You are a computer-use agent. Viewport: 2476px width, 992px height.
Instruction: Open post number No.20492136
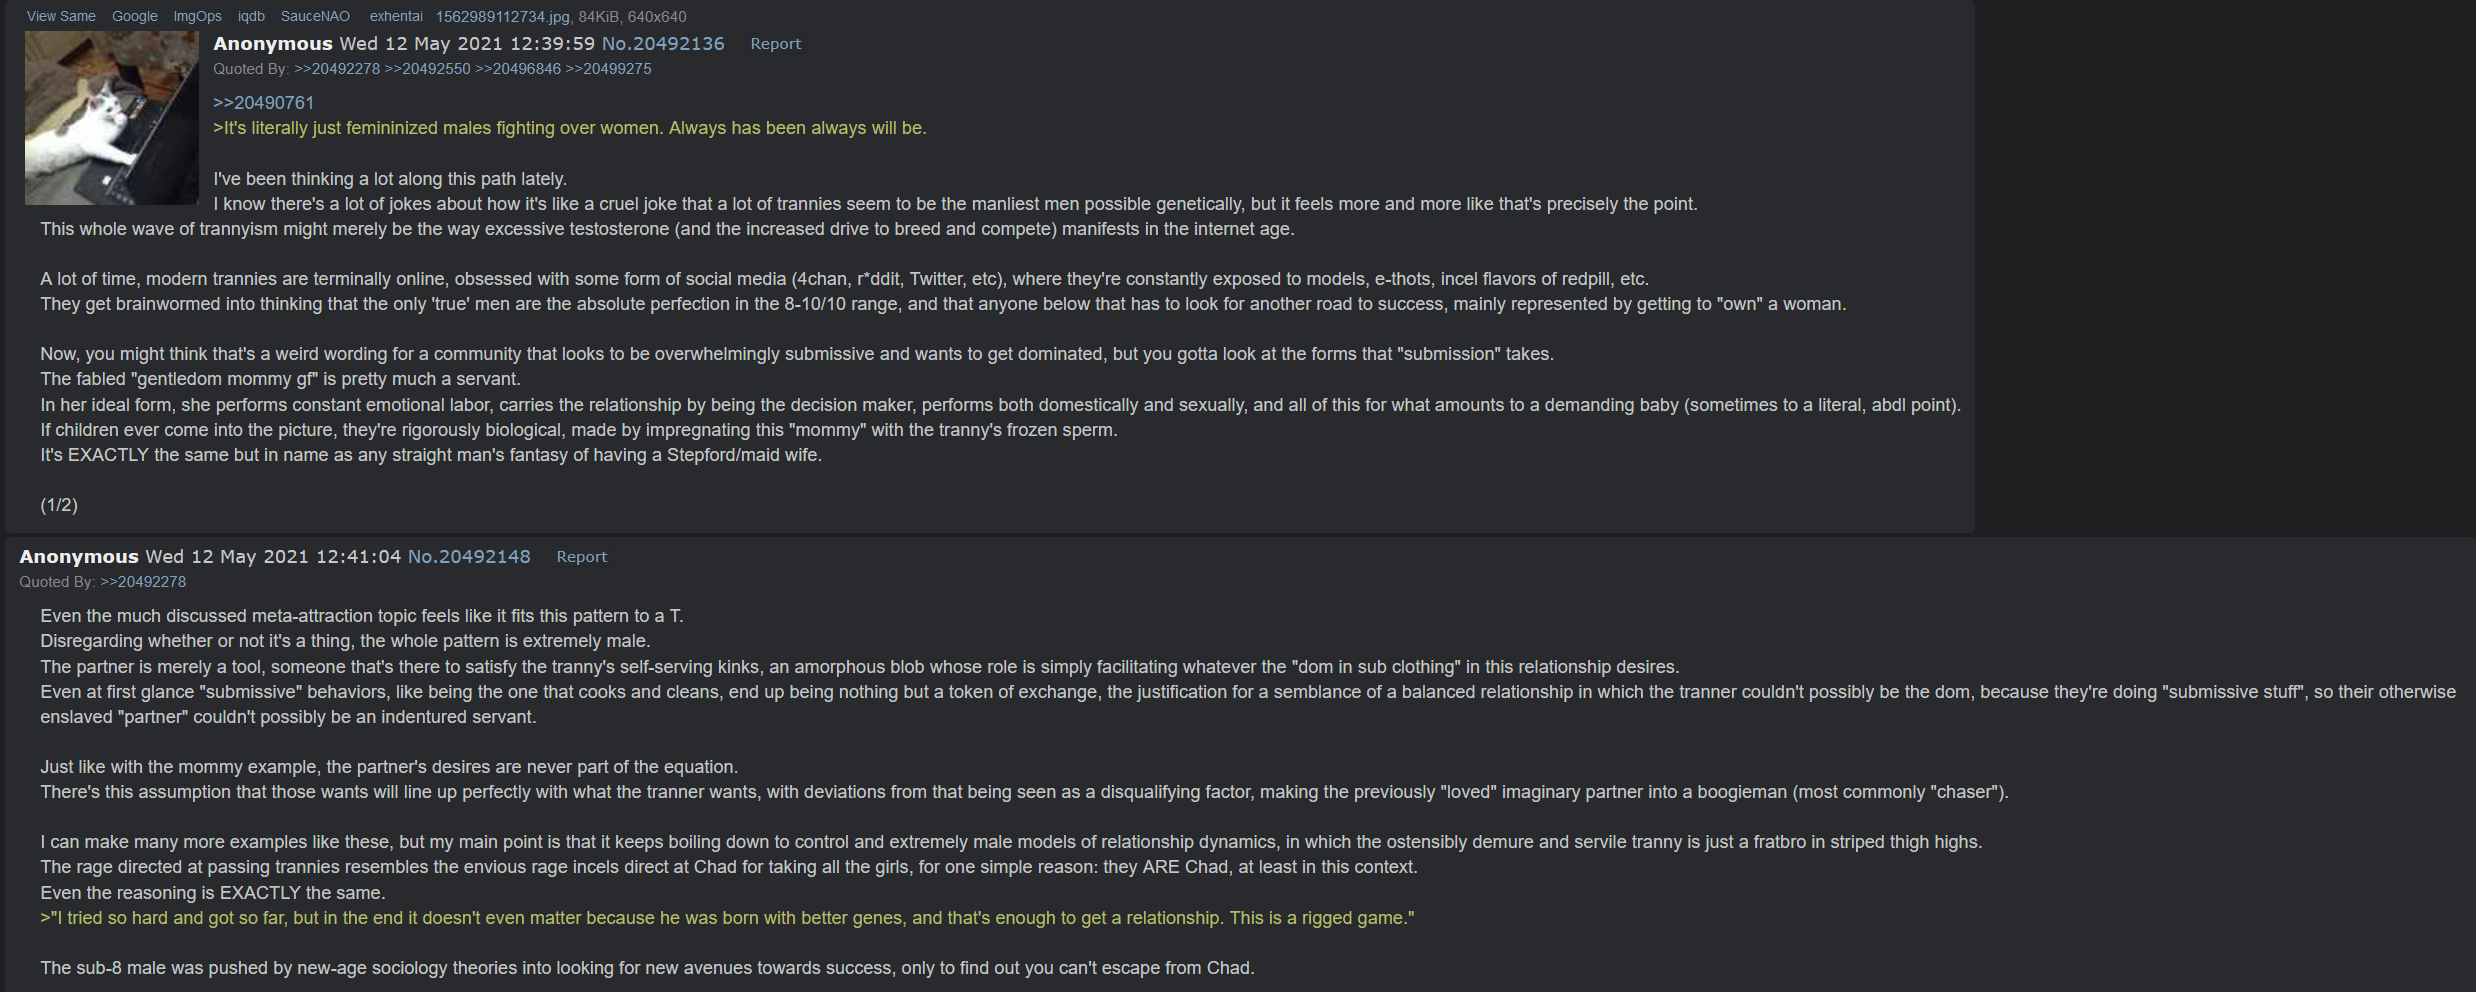pos(663,43)
